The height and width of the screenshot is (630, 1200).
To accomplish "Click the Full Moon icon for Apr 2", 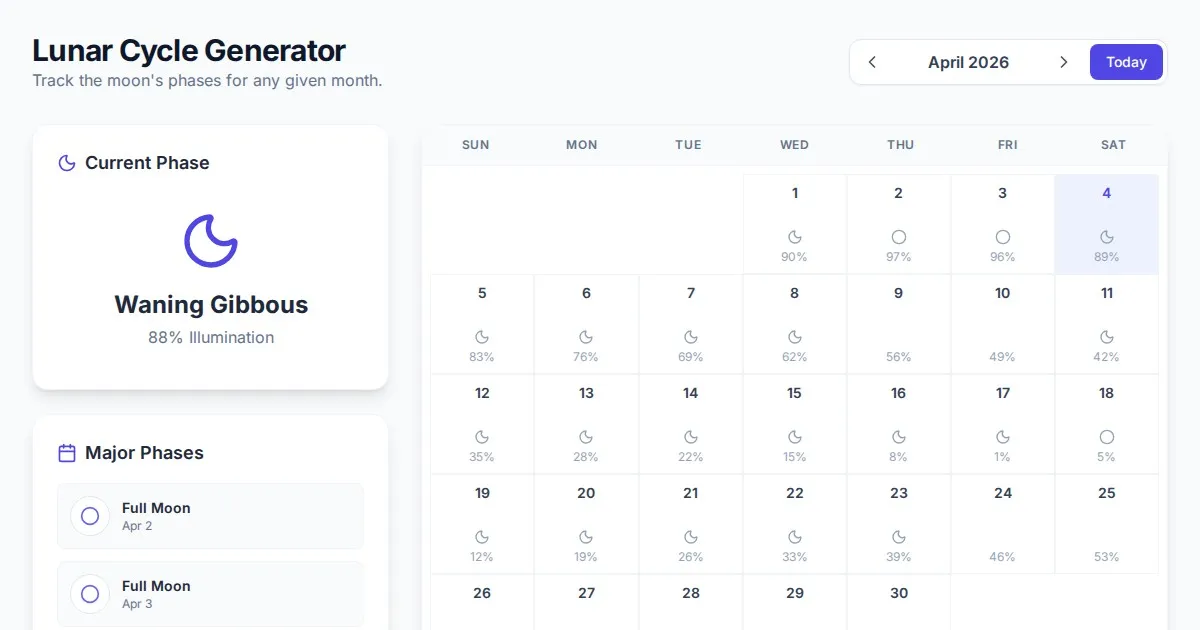I will click(x=90, y=516).
